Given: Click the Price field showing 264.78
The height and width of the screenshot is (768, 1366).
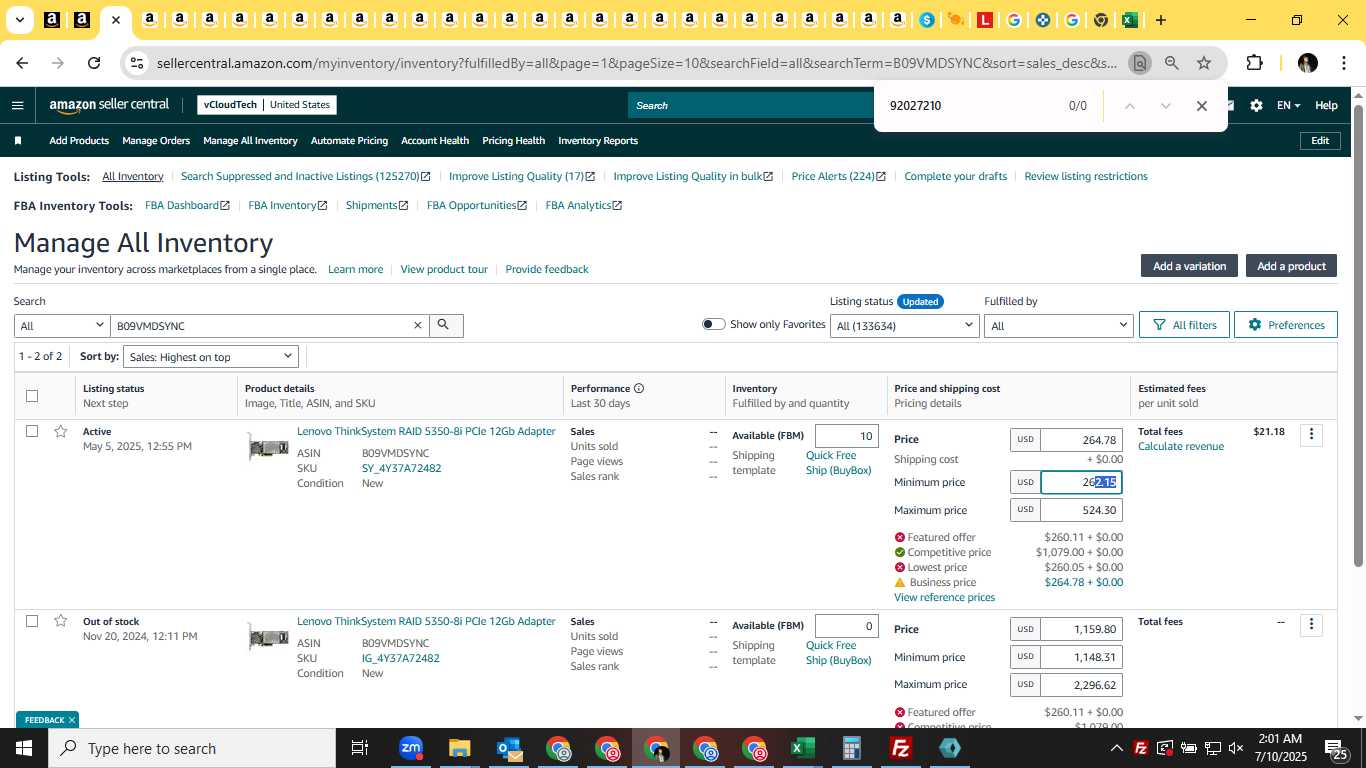Looking at the screenshot, I should coord(1081,440).
